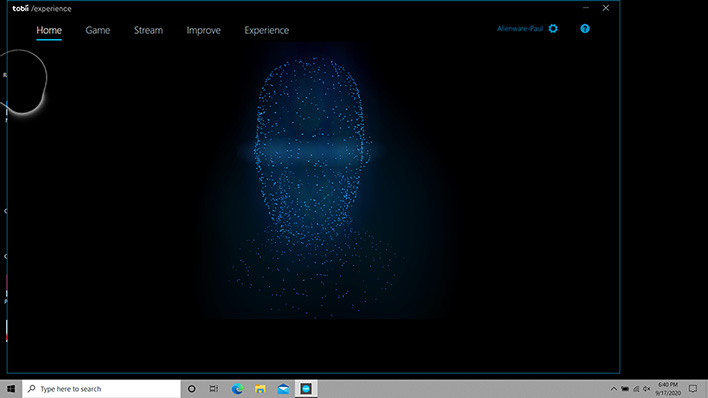Open Task View from the taskbar

click(x=214, y=389)
